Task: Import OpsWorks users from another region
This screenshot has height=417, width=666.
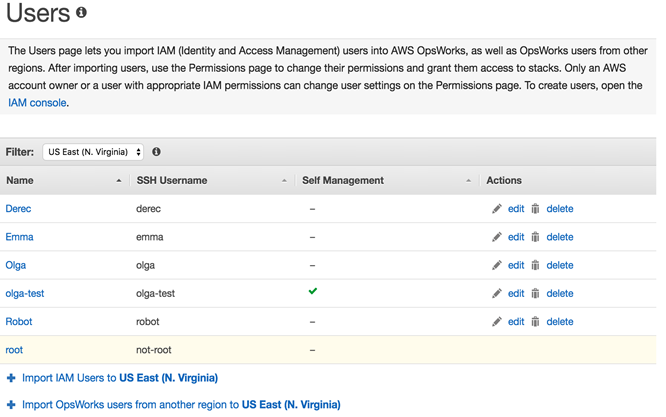Action: tap(181, 405)
